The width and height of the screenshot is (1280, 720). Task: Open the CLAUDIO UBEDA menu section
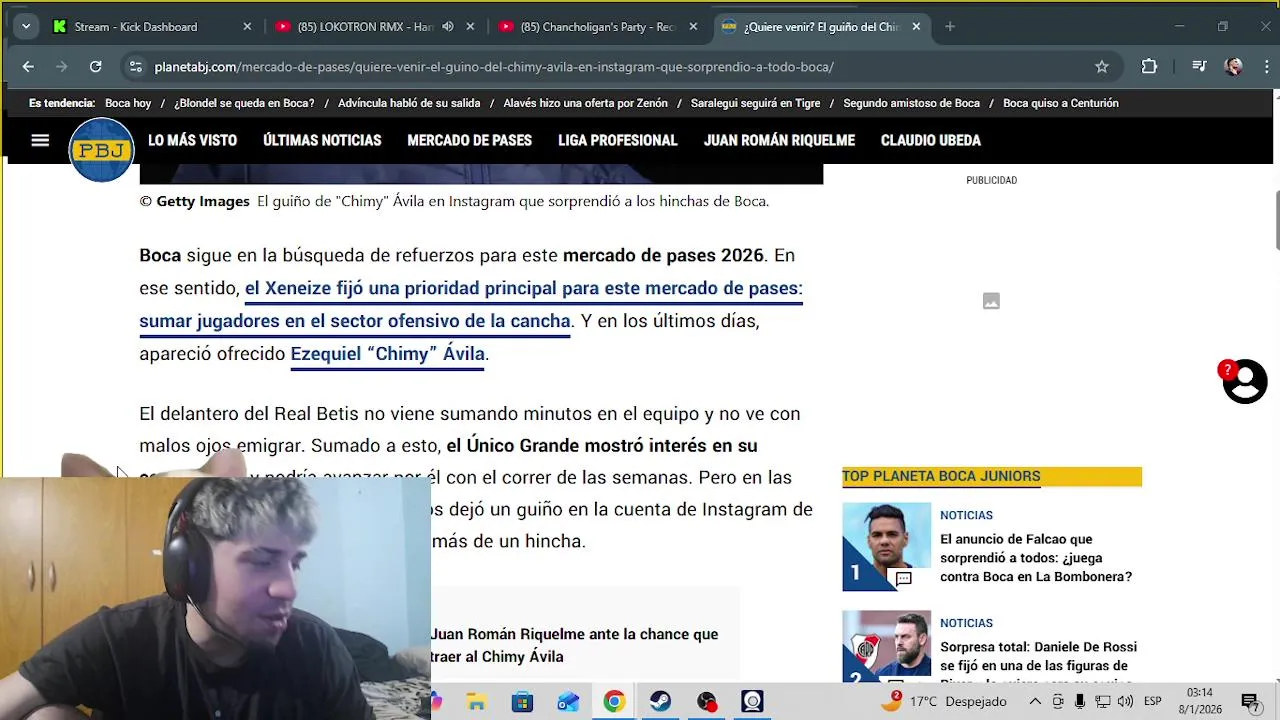(930, 141)
